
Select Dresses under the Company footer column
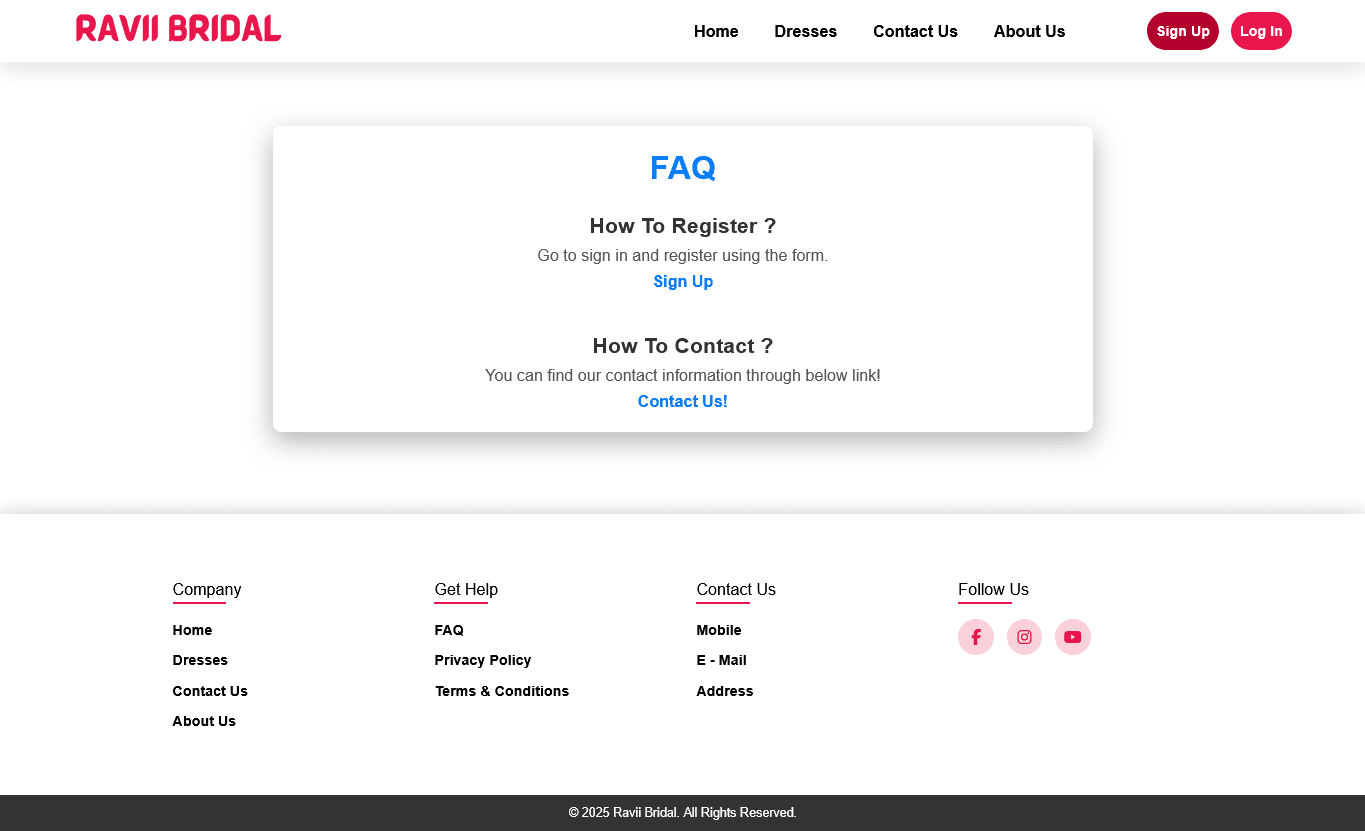coord(200,660)
